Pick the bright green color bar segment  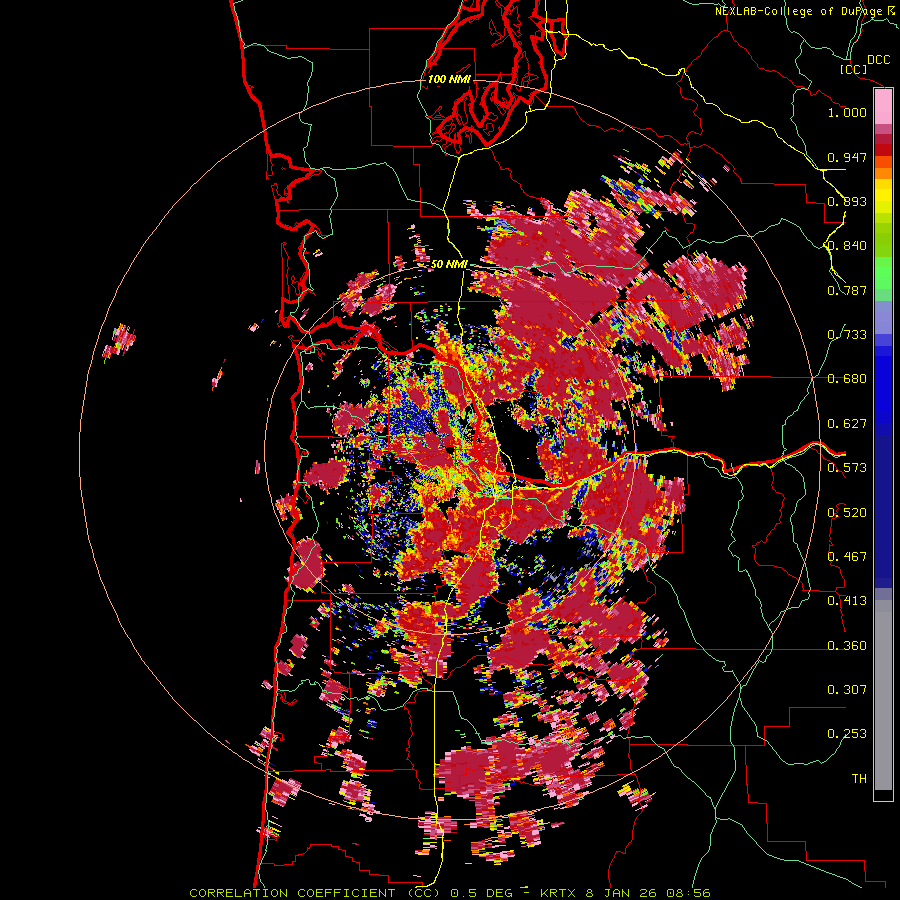pos(883,273)
